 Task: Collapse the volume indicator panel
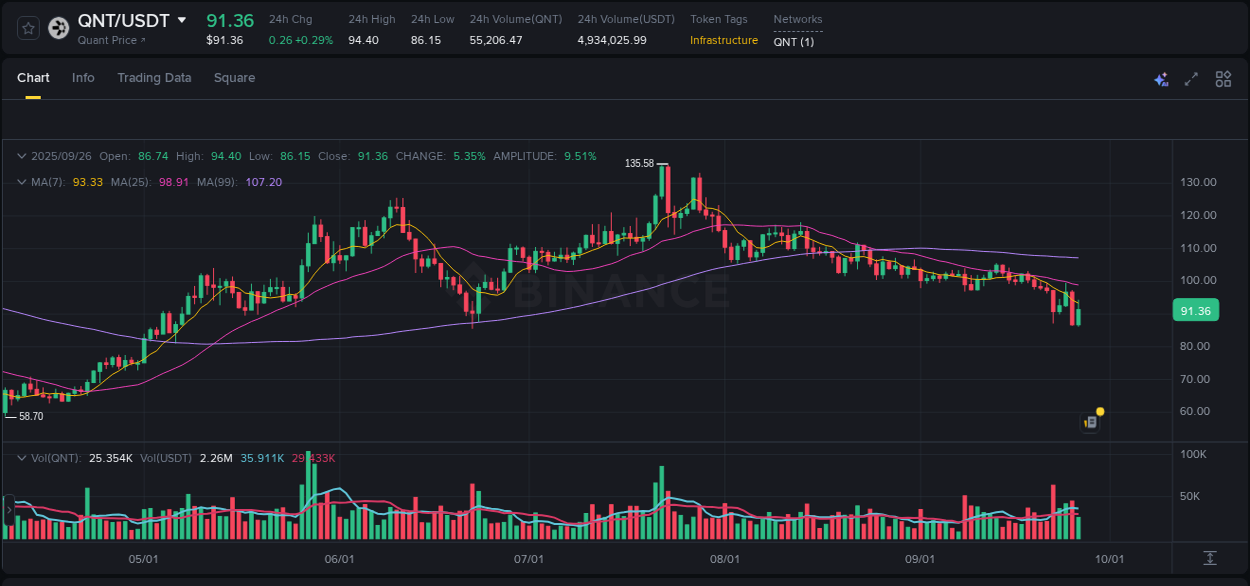[x=20, y=457]
